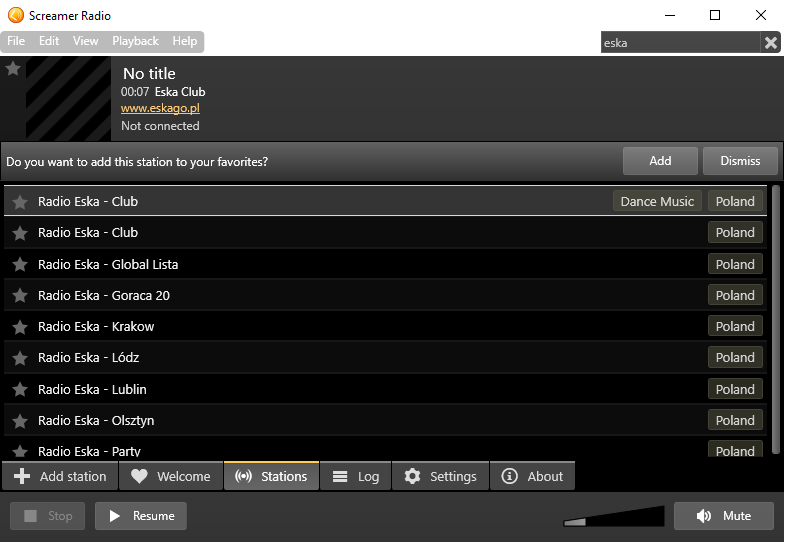785x543 pixels.
Task: Select Radio Eska - Goraca 20 station
Action: tap(385, 295)
